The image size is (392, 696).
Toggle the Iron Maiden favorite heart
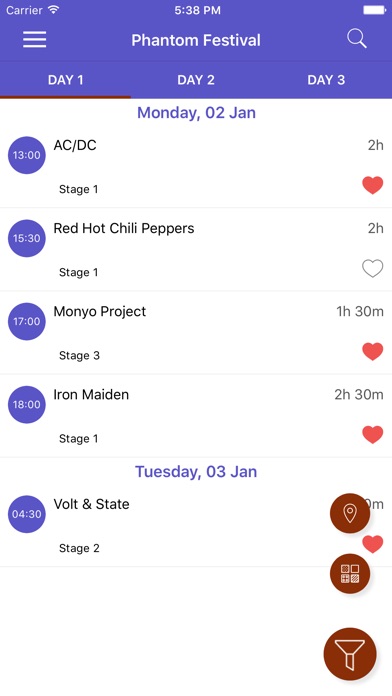pos(372,435)
